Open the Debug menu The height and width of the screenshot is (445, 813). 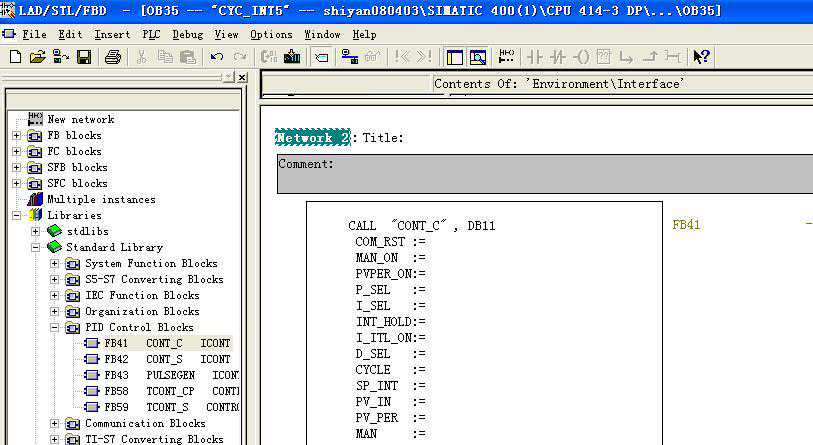(x=187, y=34)
